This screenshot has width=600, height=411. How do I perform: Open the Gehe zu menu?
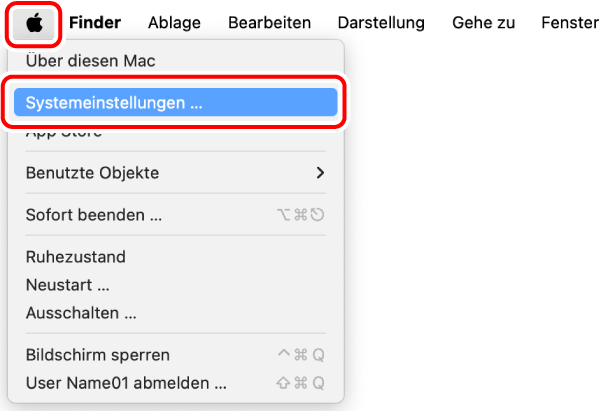(482, 22)
